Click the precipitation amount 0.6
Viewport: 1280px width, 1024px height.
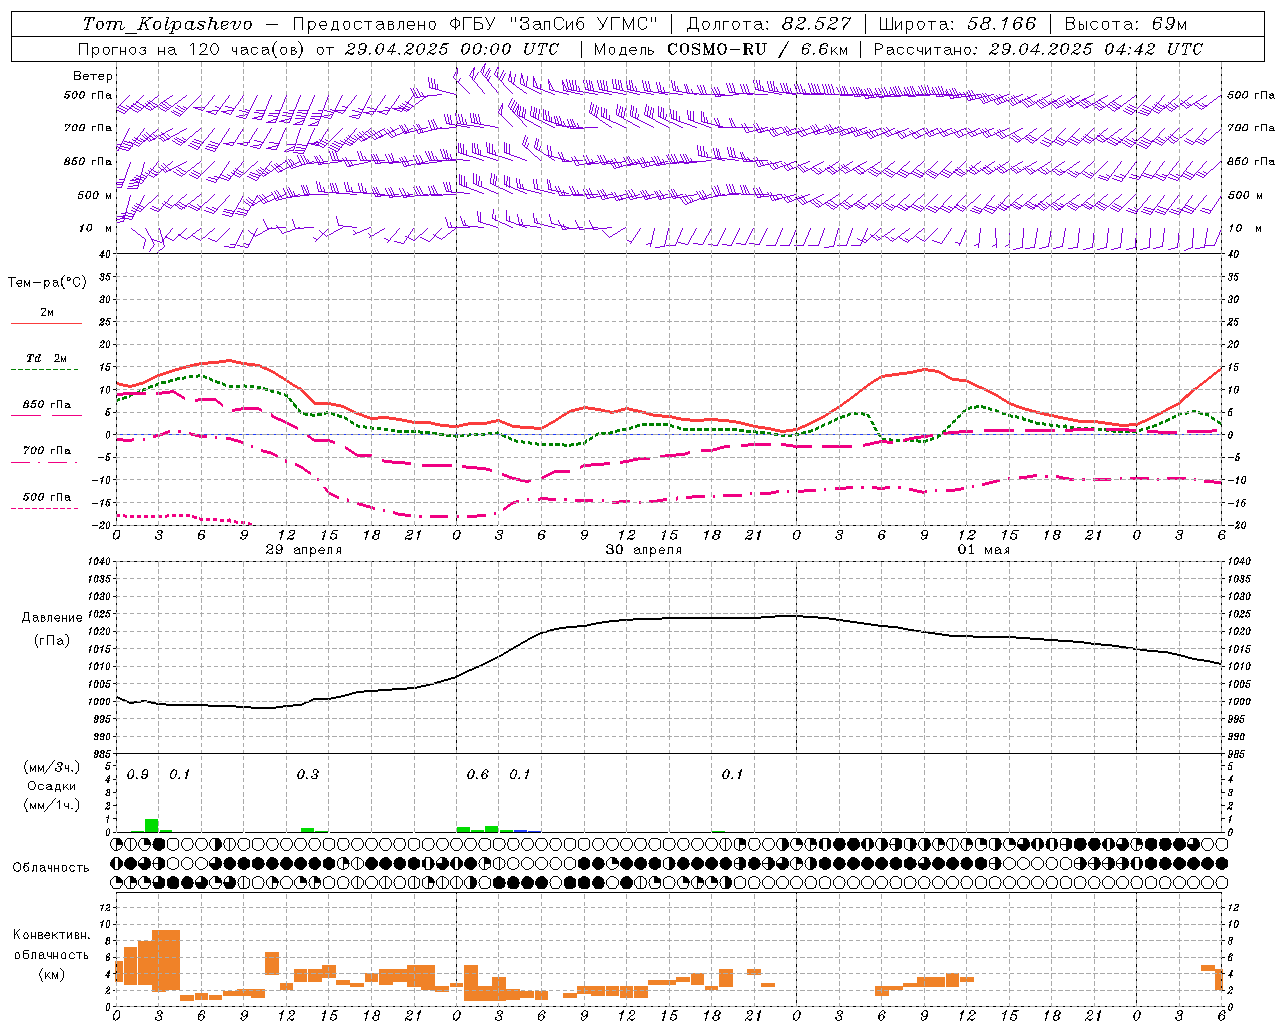click(478, 775)
